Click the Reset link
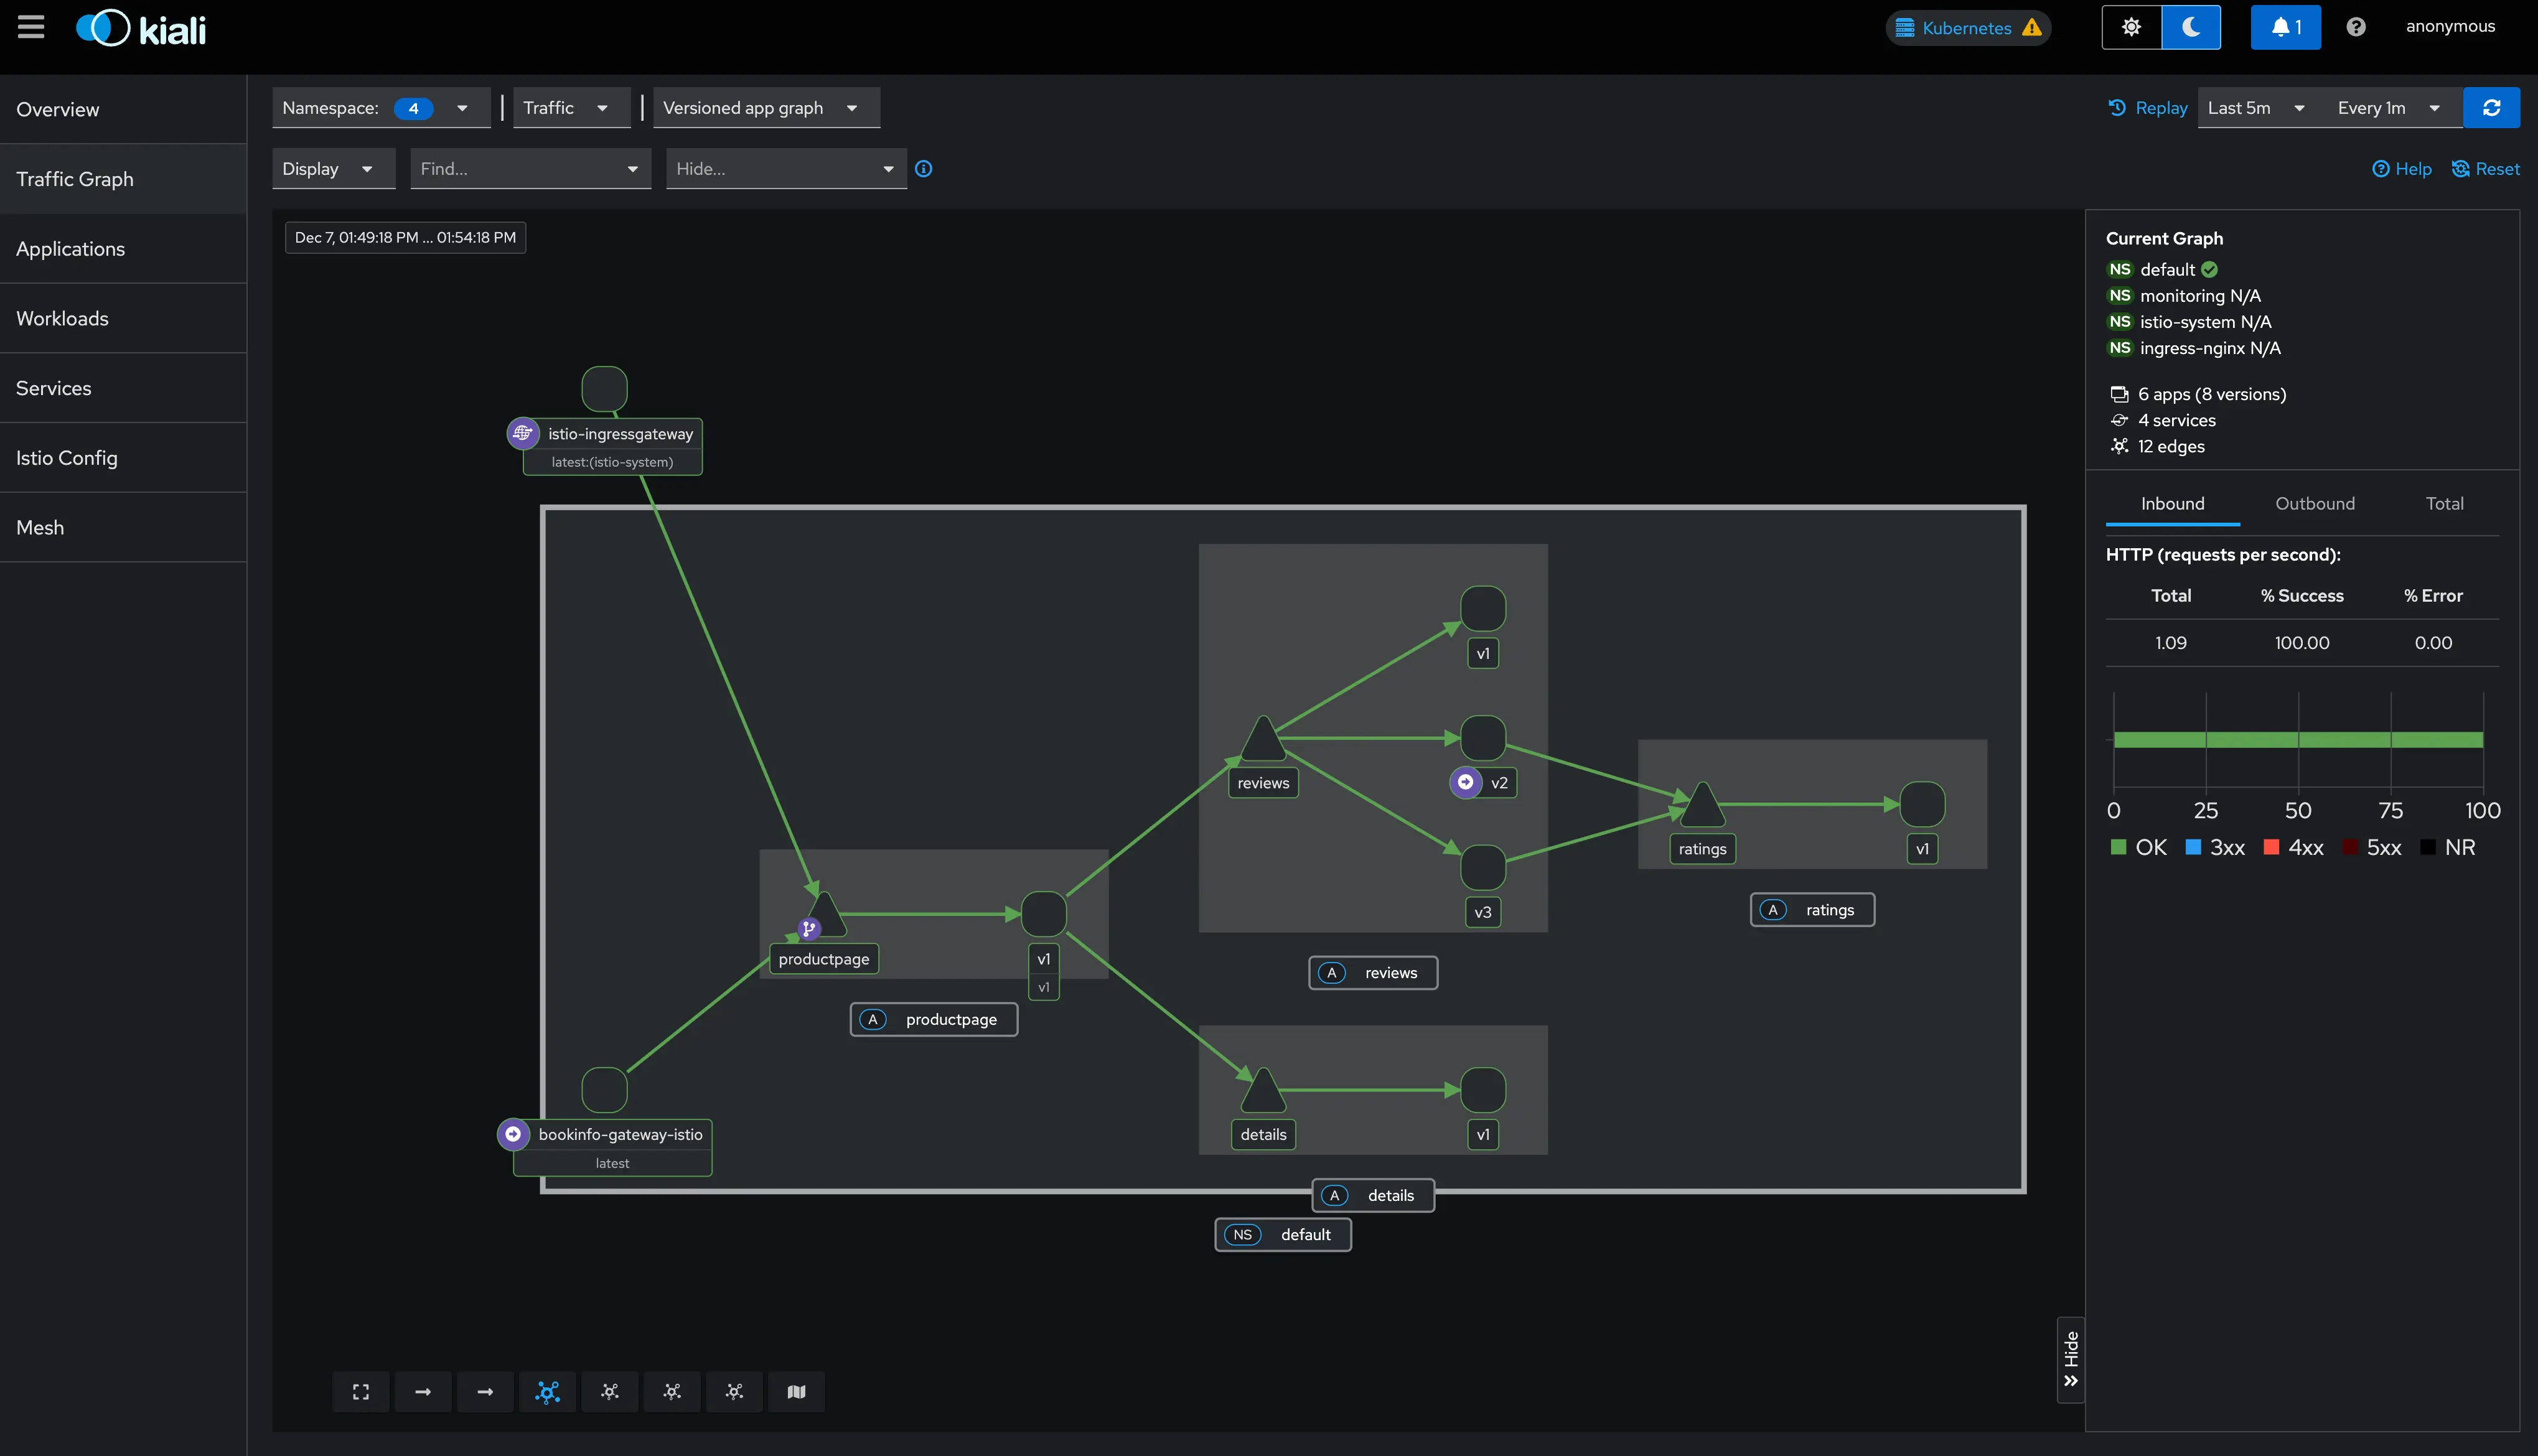 click(x=2485, y=169)
